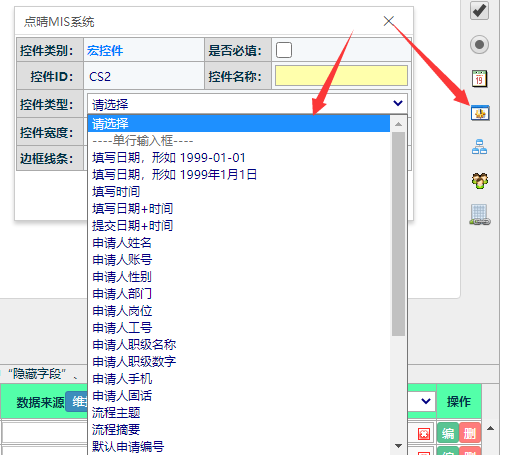Click the green 编 edit button
Viewport: 507px width, 455px height.
[x=448, y=433]
